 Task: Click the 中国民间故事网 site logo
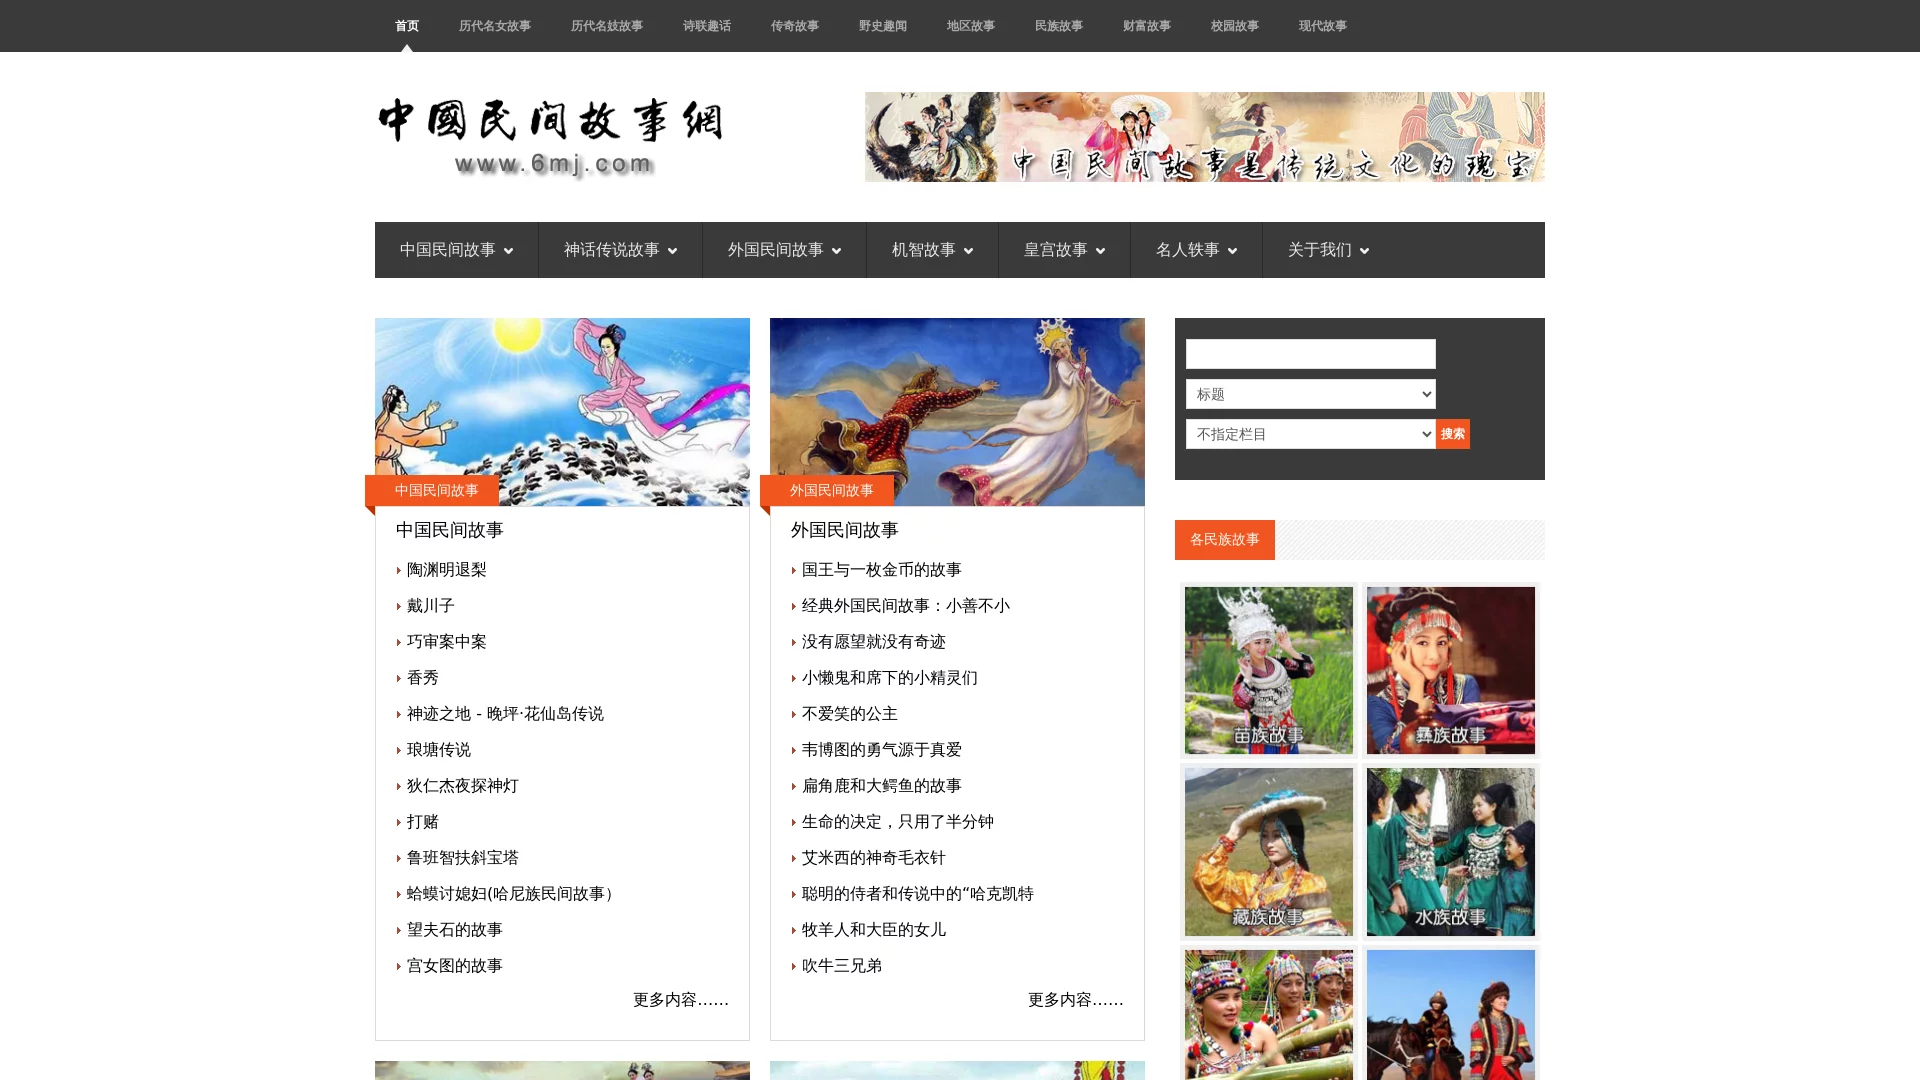point(550,138)
